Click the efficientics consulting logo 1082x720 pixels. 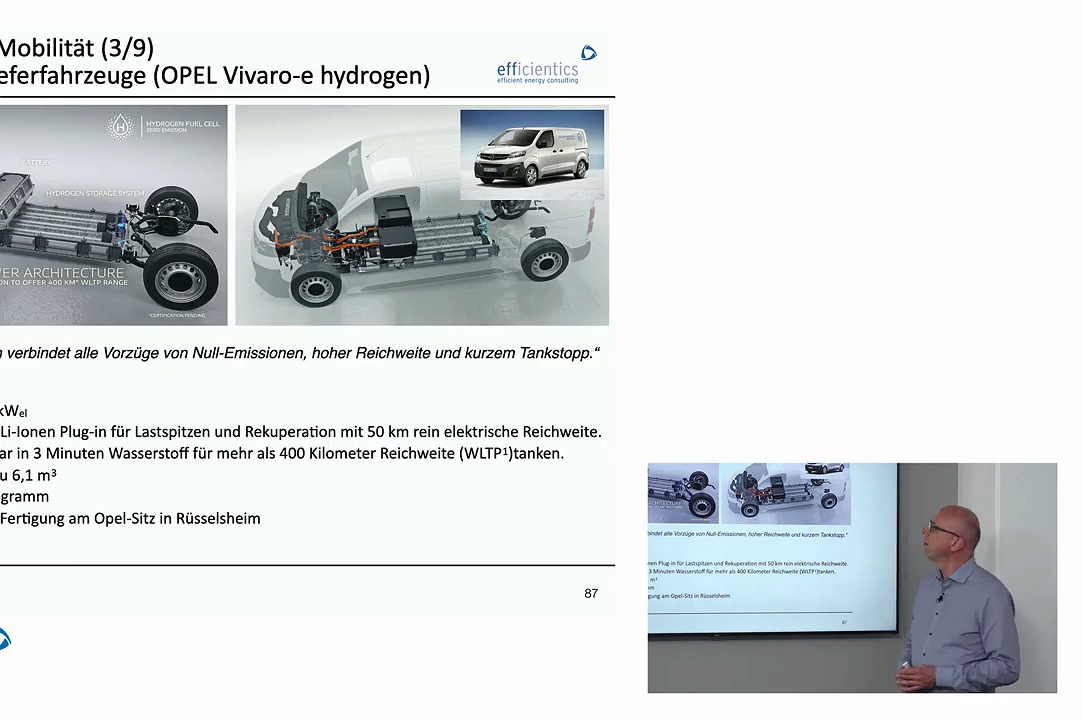[x=540, y=70]
